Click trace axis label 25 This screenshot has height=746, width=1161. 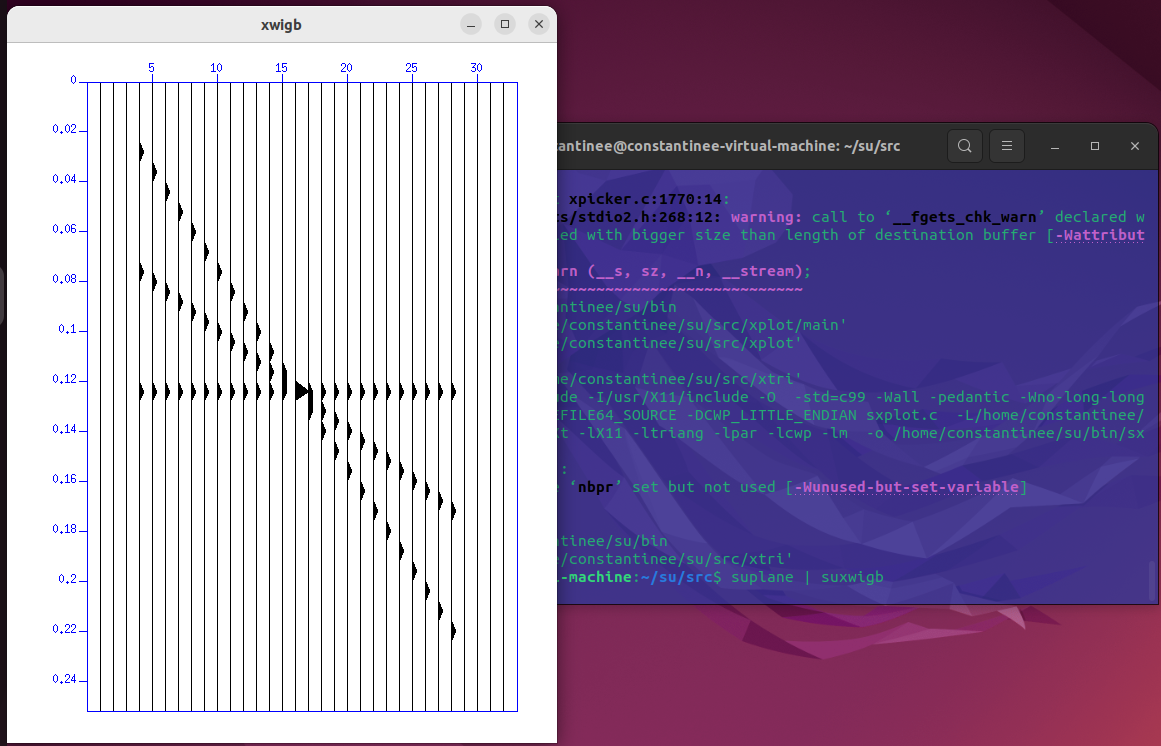coord(412,68)
